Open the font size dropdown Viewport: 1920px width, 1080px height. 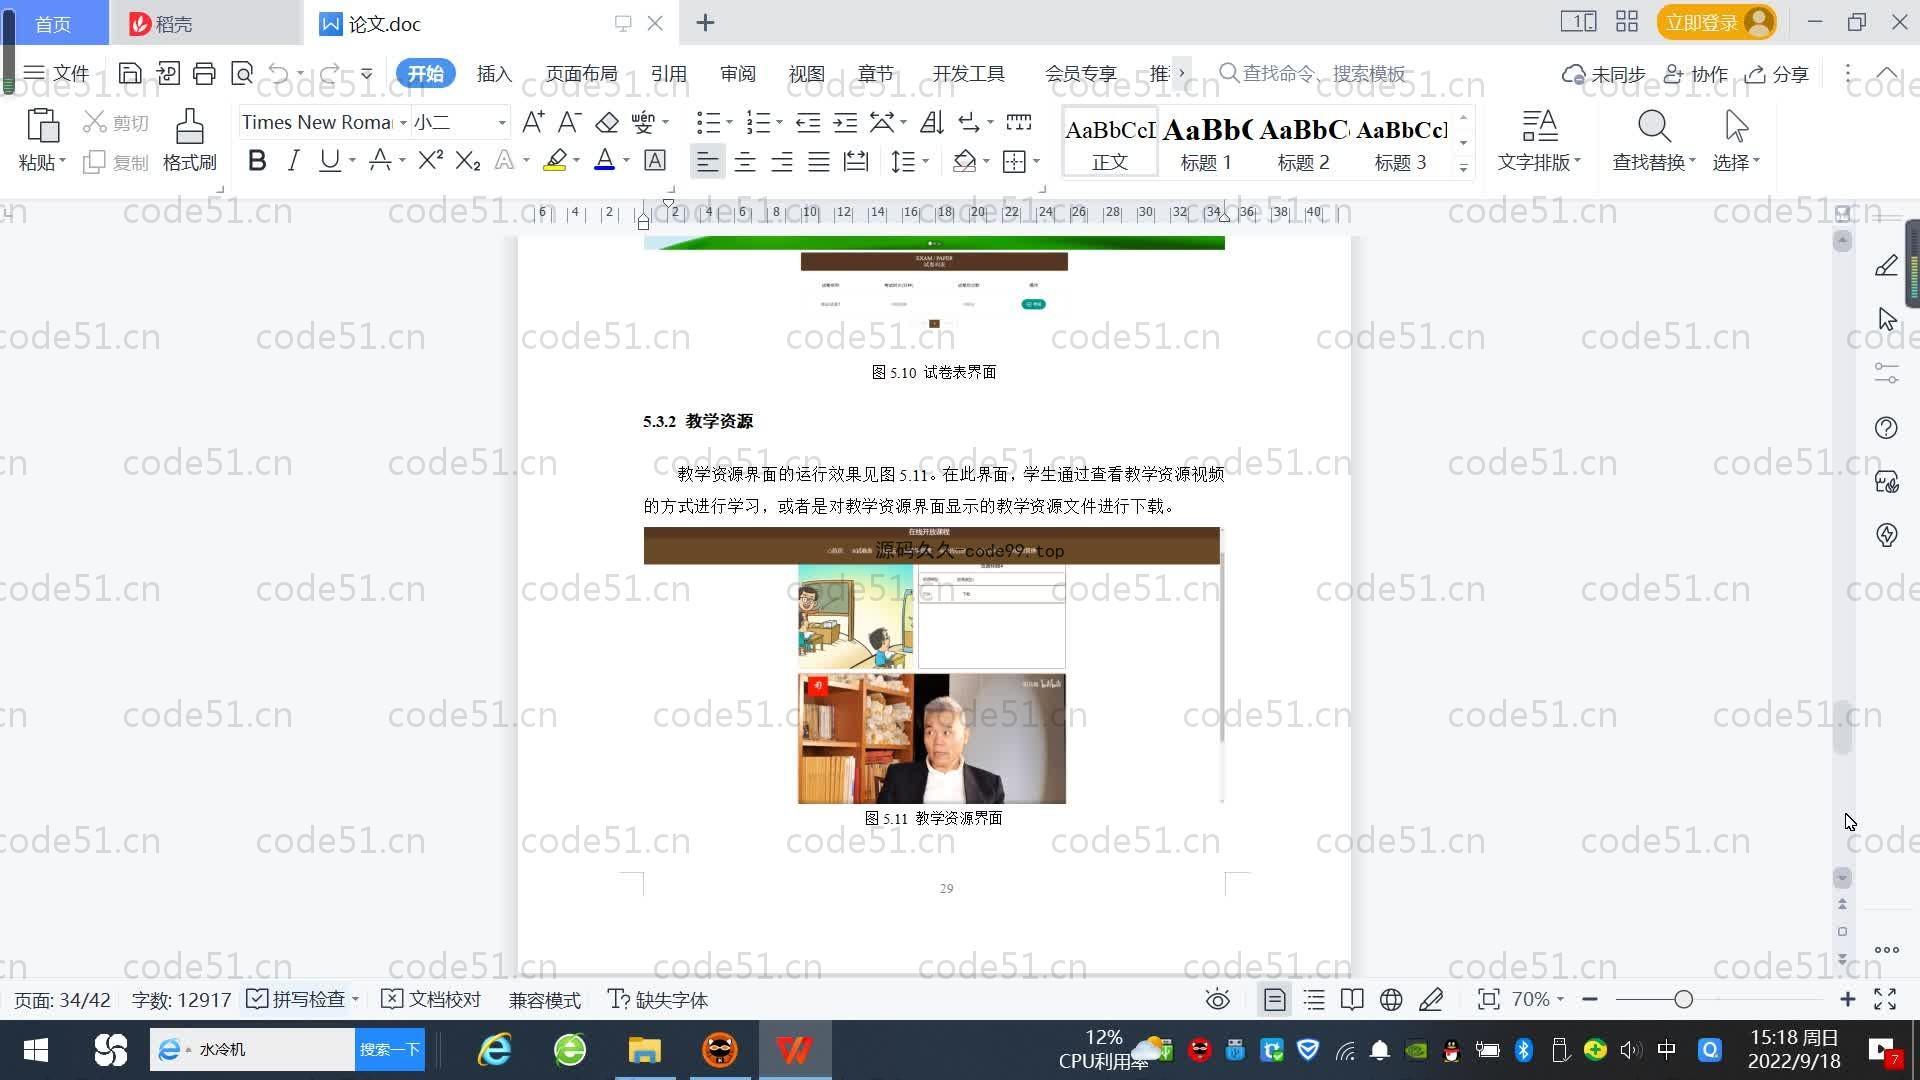point(502,123)
